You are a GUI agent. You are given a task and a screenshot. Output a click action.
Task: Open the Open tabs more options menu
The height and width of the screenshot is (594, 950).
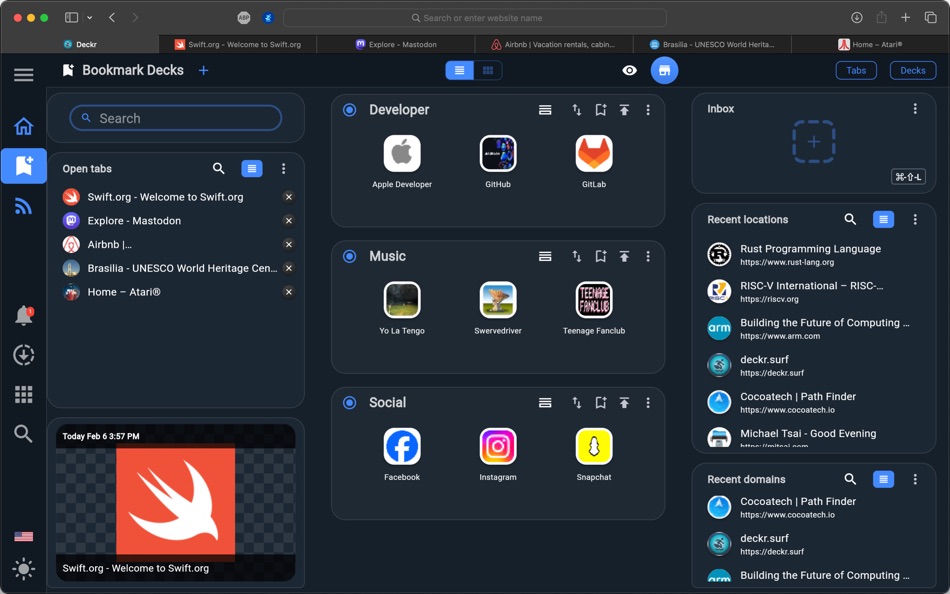tap(284, 169)
